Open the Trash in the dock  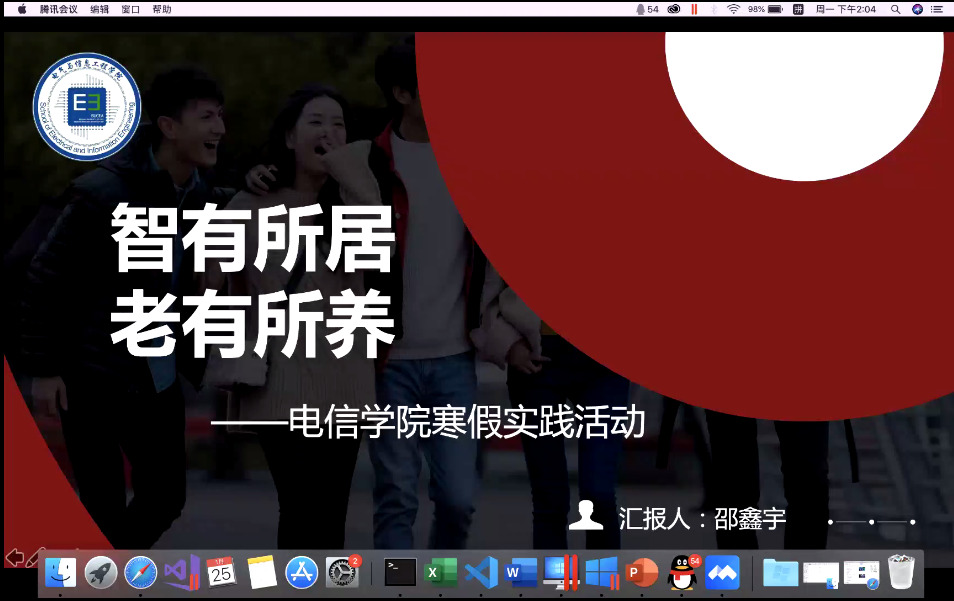pyautogui.click(x=901, y=573)
